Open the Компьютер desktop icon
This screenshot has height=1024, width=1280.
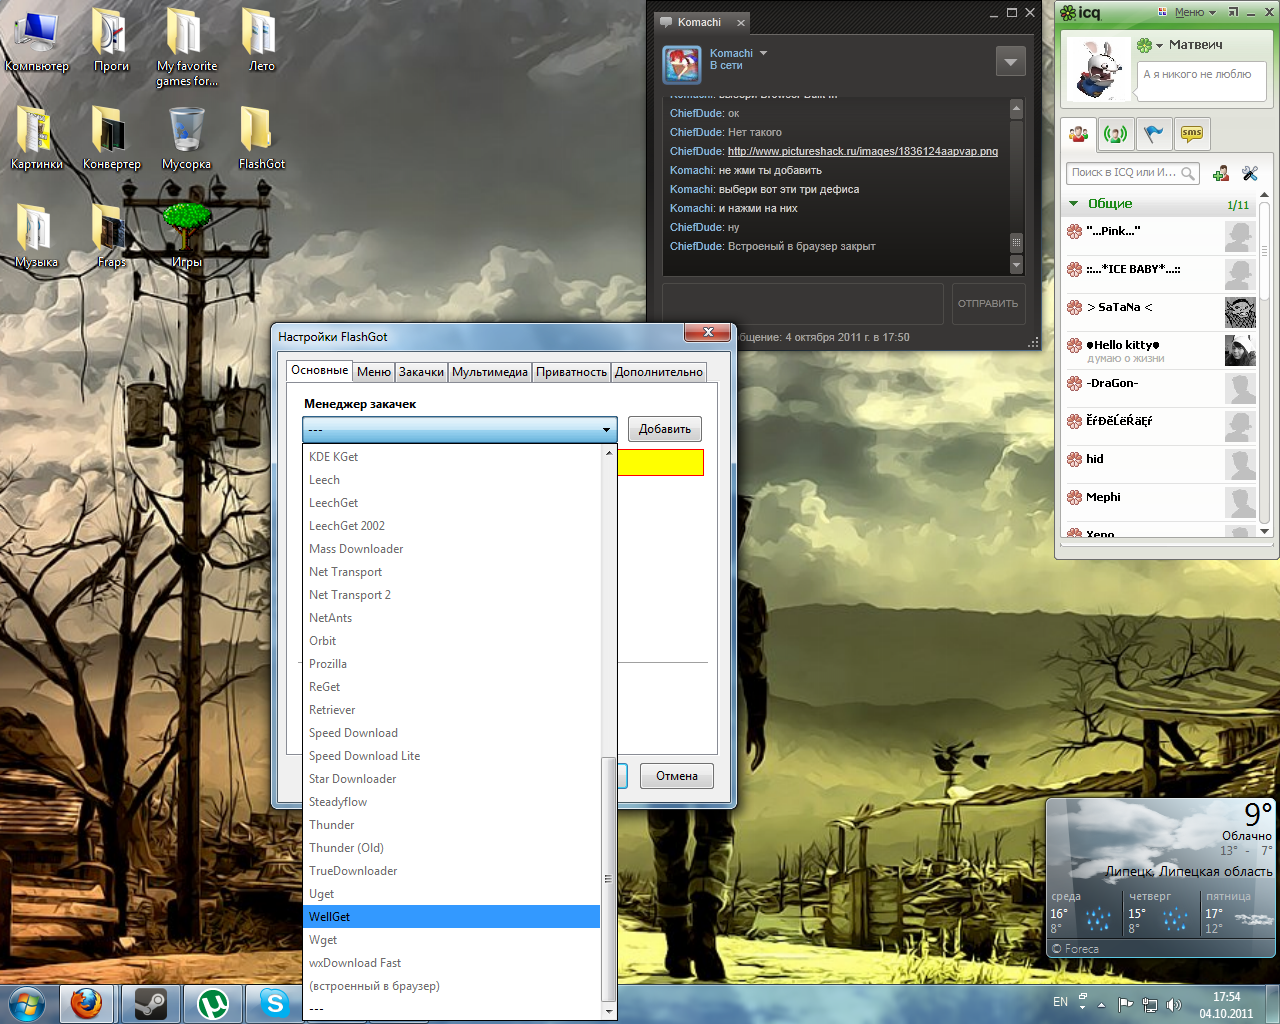[x=37, y=41]
